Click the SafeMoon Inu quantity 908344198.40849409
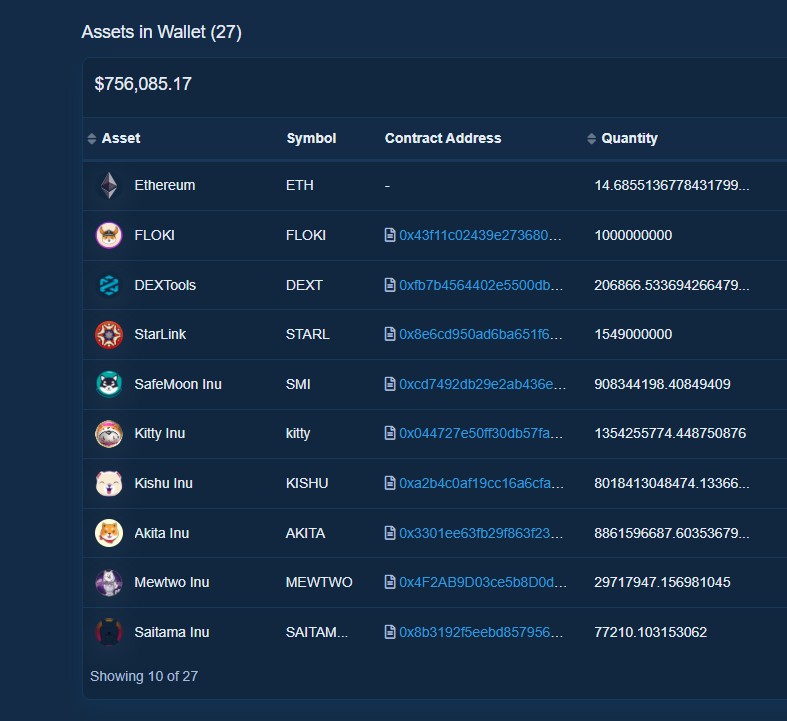 tap(663, 384)
